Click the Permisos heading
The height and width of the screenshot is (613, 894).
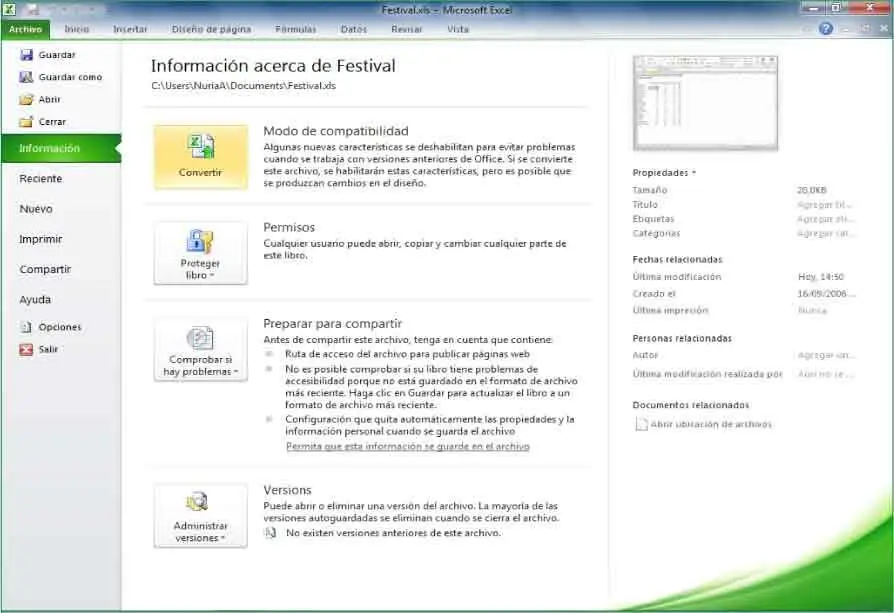(289, 227)
